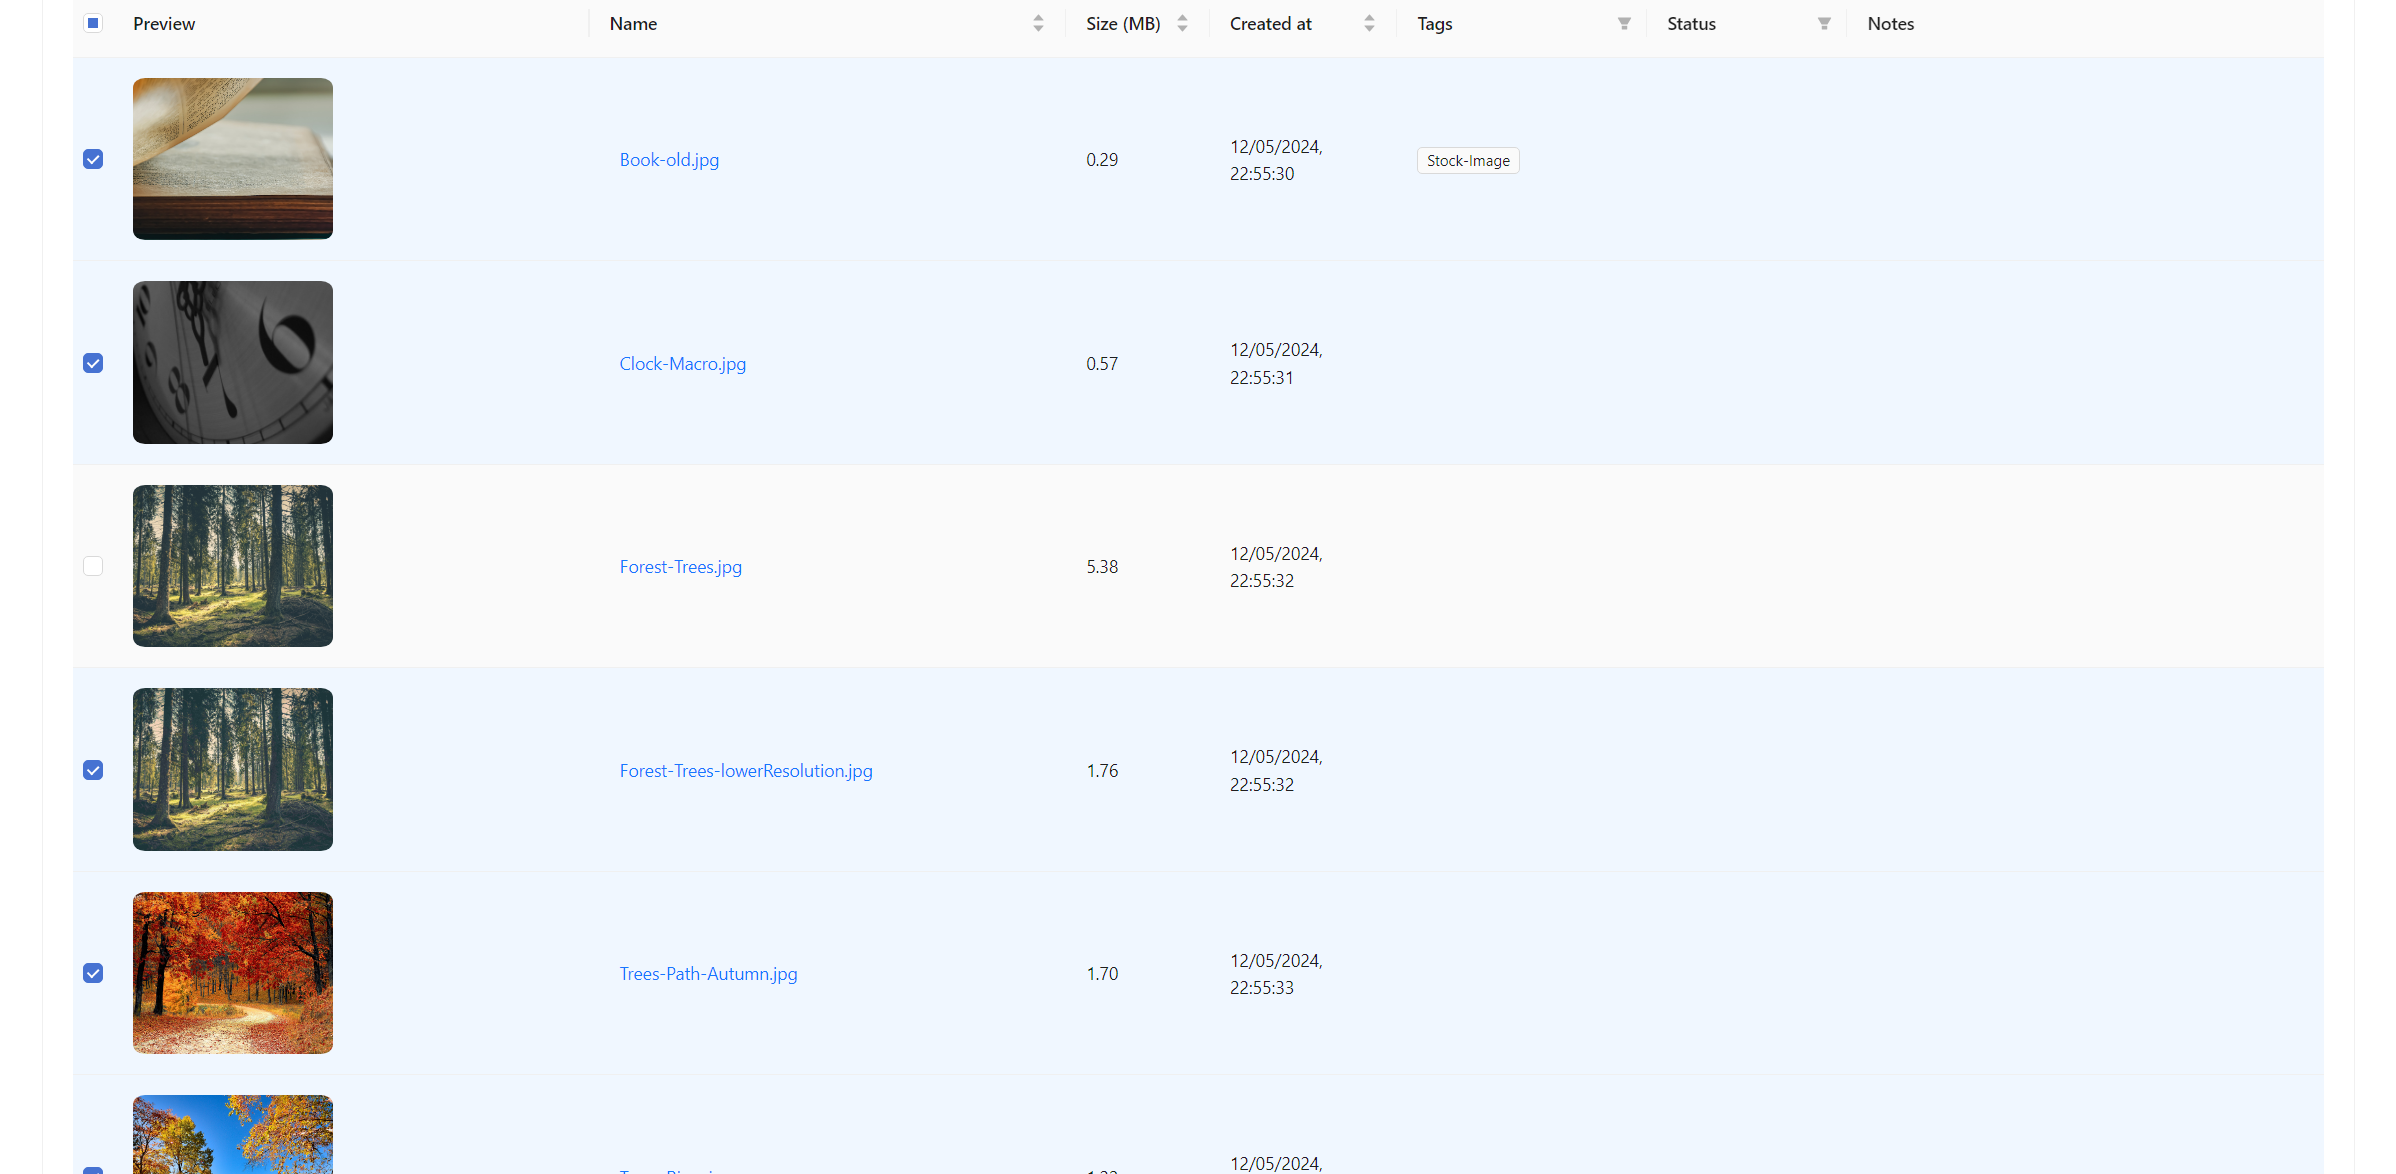Screen dimensions: 2396x1174
Task: Click the forest trees preview thumbnail
Action: point(232,566)
